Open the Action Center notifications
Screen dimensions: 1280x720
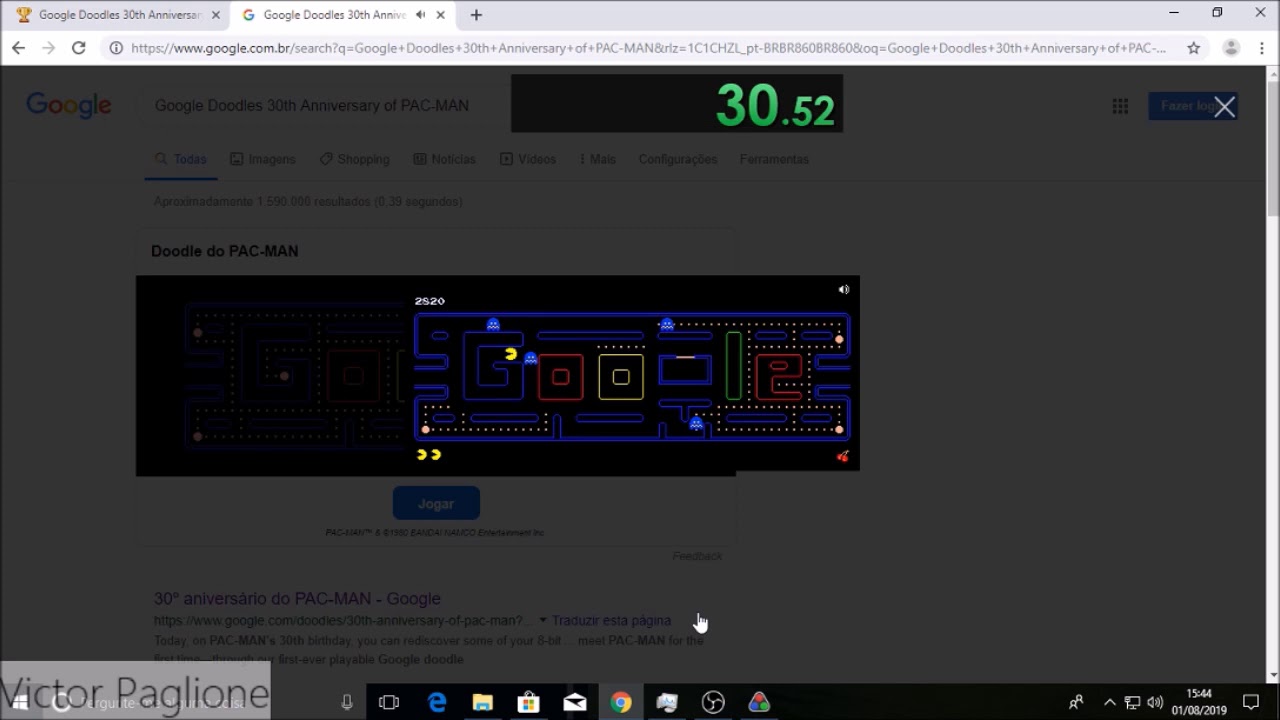[x=1251, y=703]
